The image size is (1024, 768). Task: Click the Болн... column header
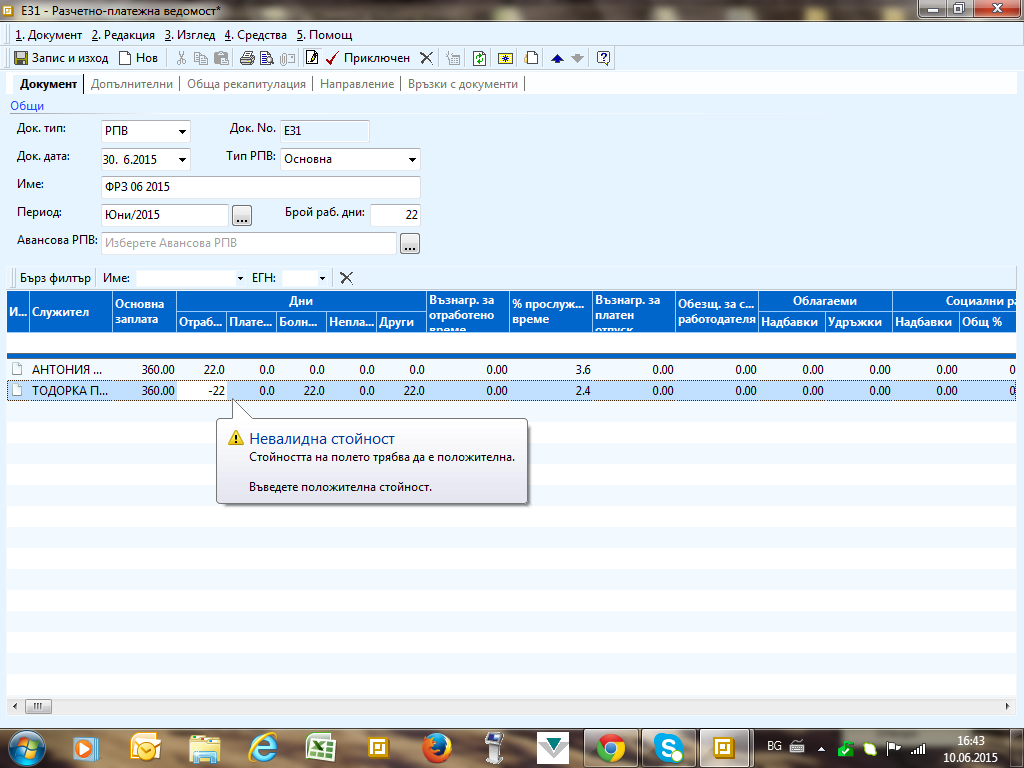(301, 321)
